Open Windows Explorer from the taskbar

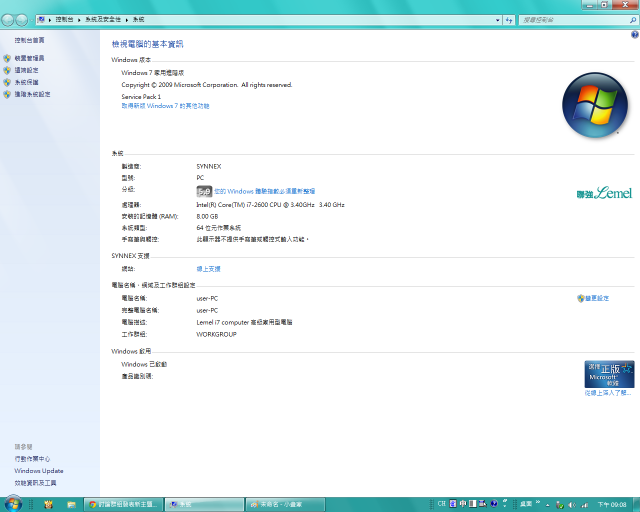(x=71, y=505)
